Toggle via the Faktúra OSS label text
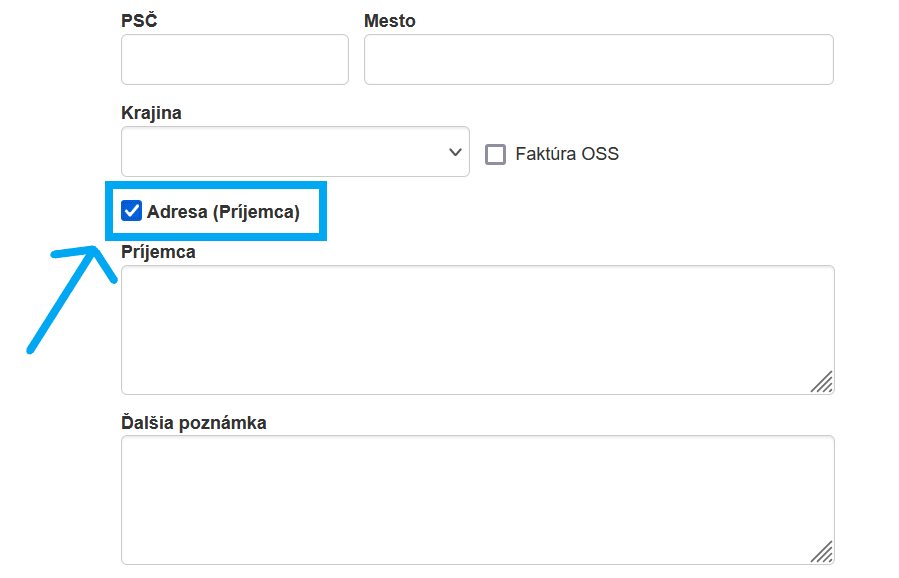Viewport: 899px width, 578px height. click(x=567, y=154)
